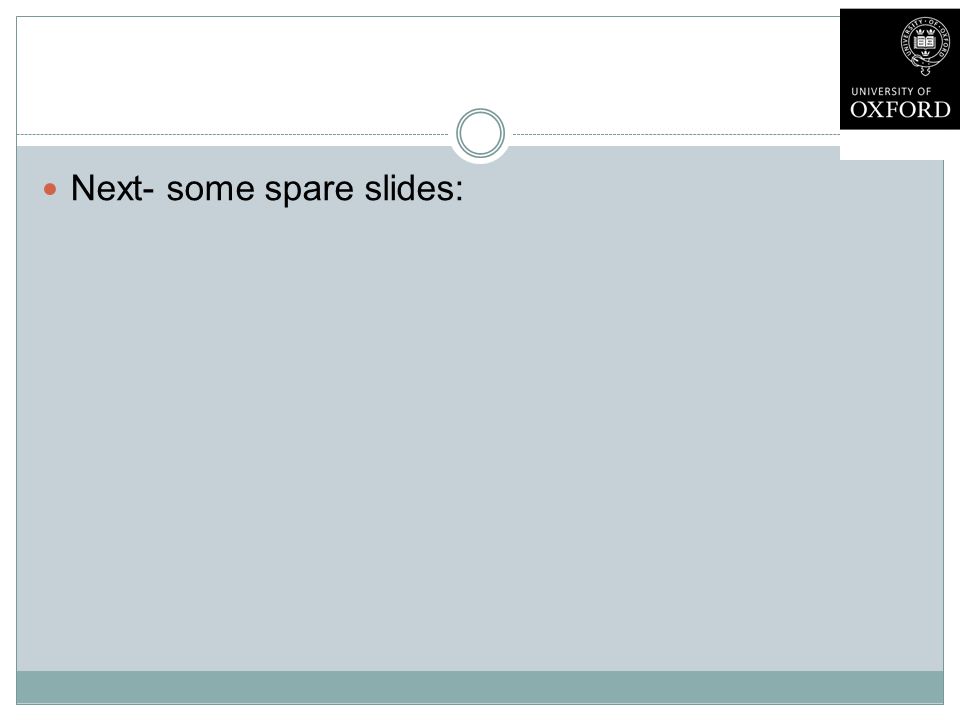This screenshot has height=720, width=960.
Task: Click the black Oxford logo box
Action: (x=899, y=69)
